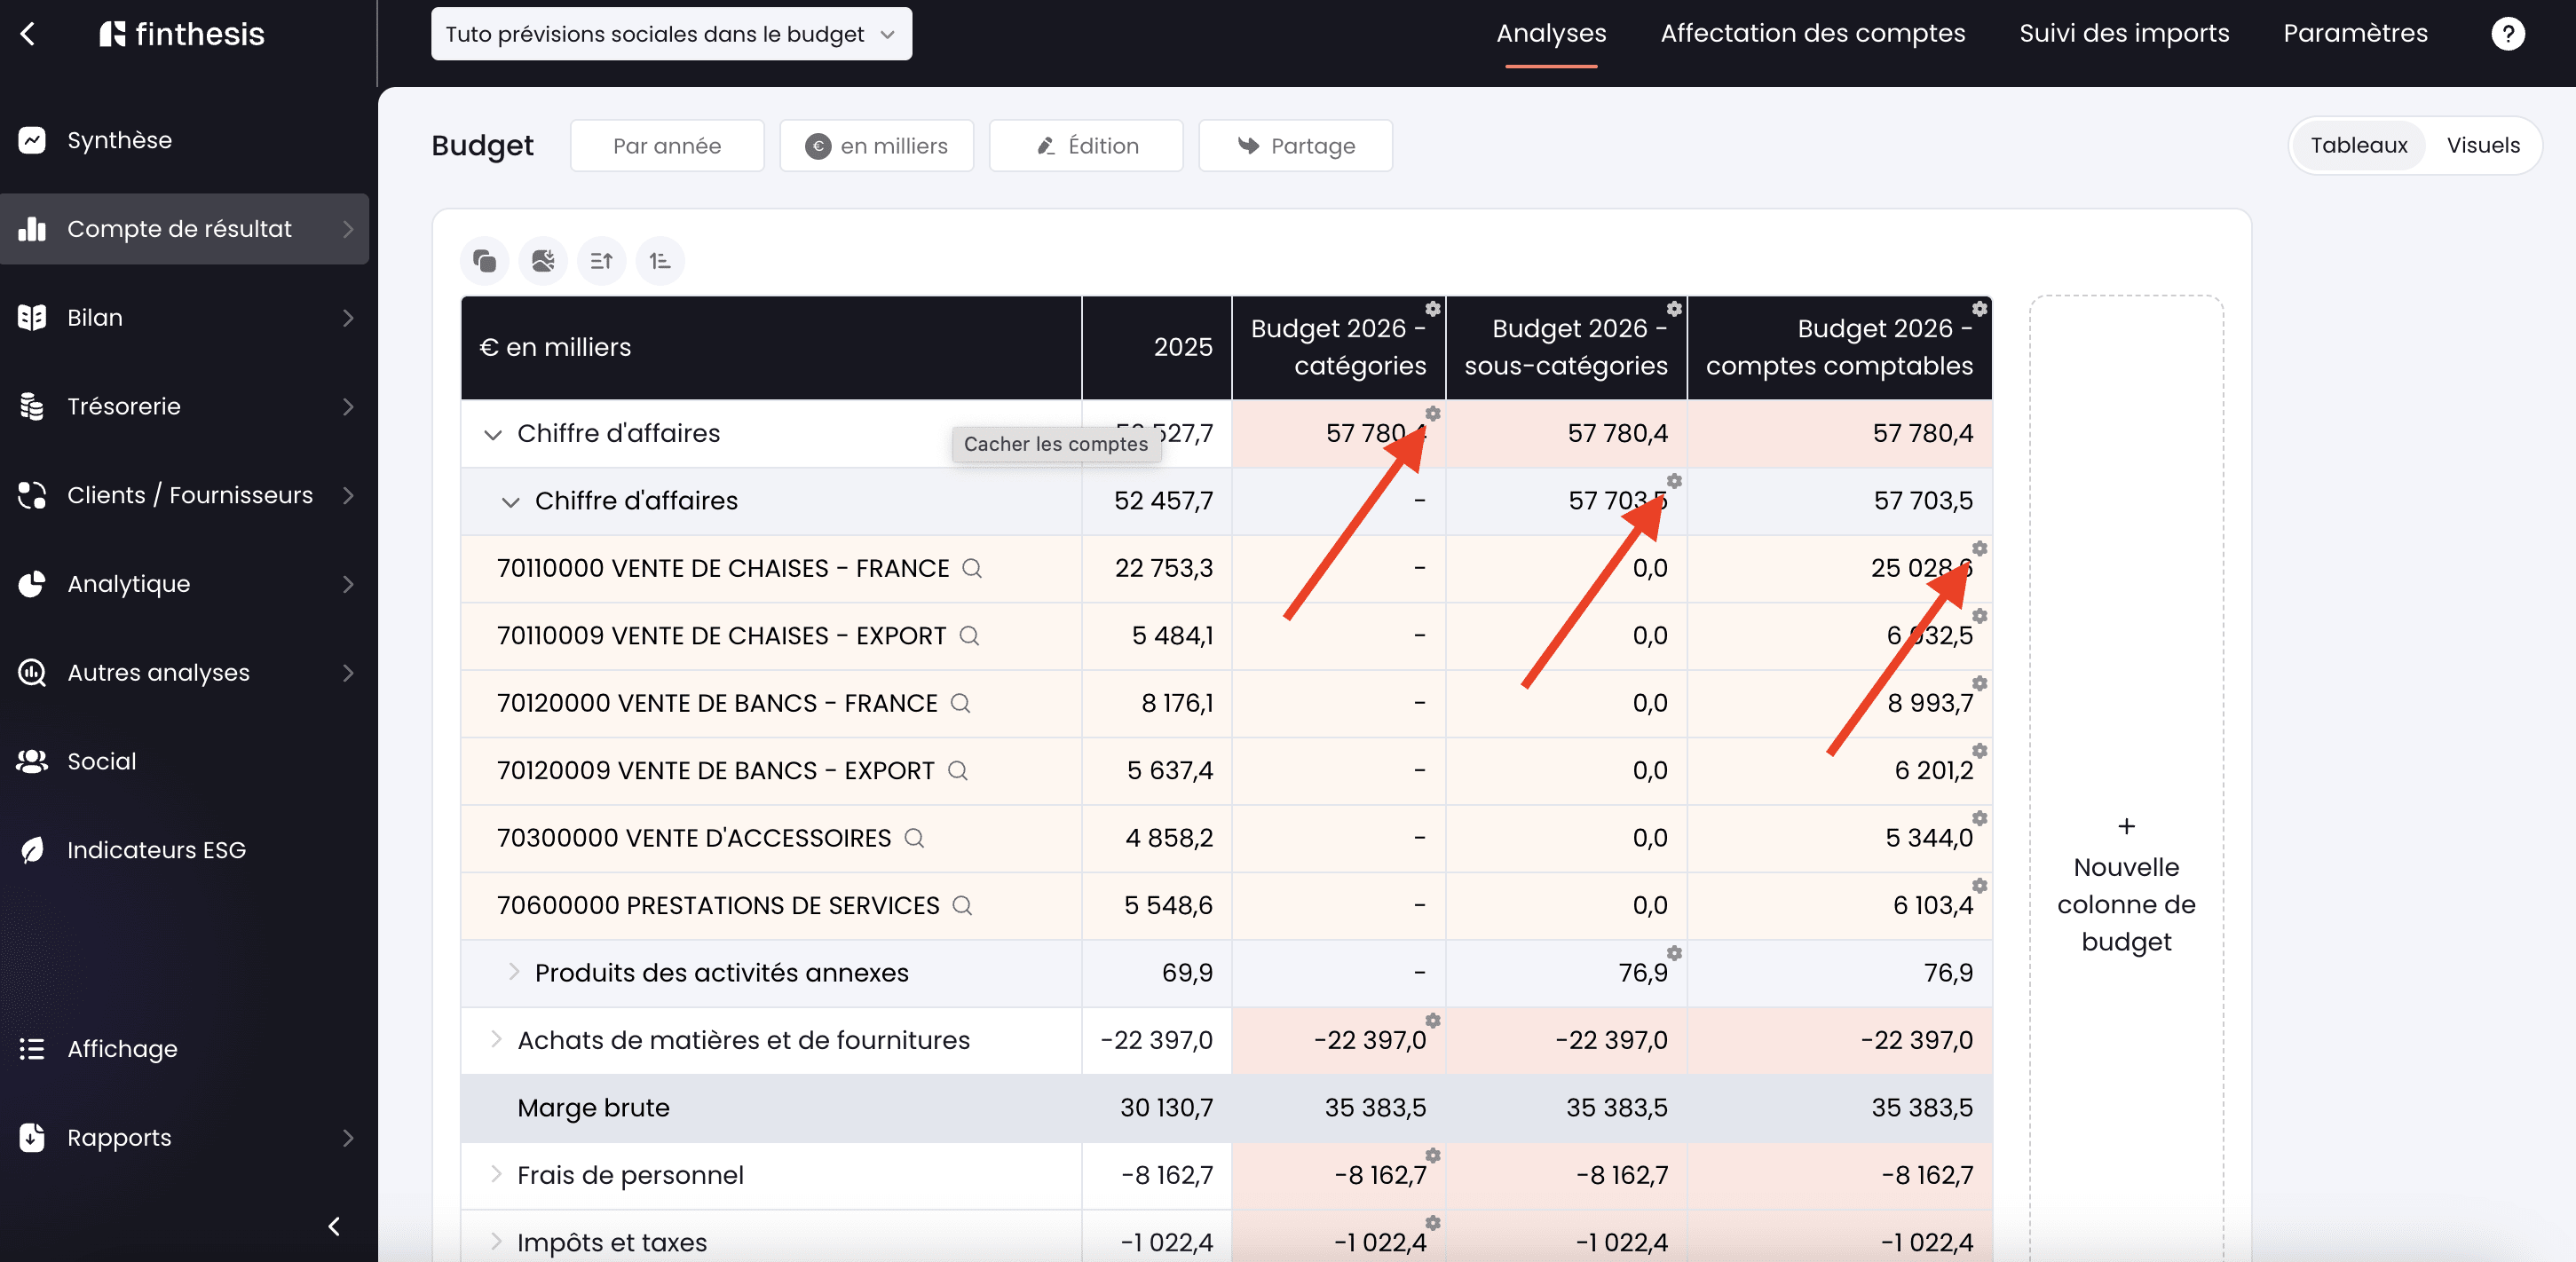
Task: Add a Nouvelle colonne de budget
Action: tap(2126, 884)
